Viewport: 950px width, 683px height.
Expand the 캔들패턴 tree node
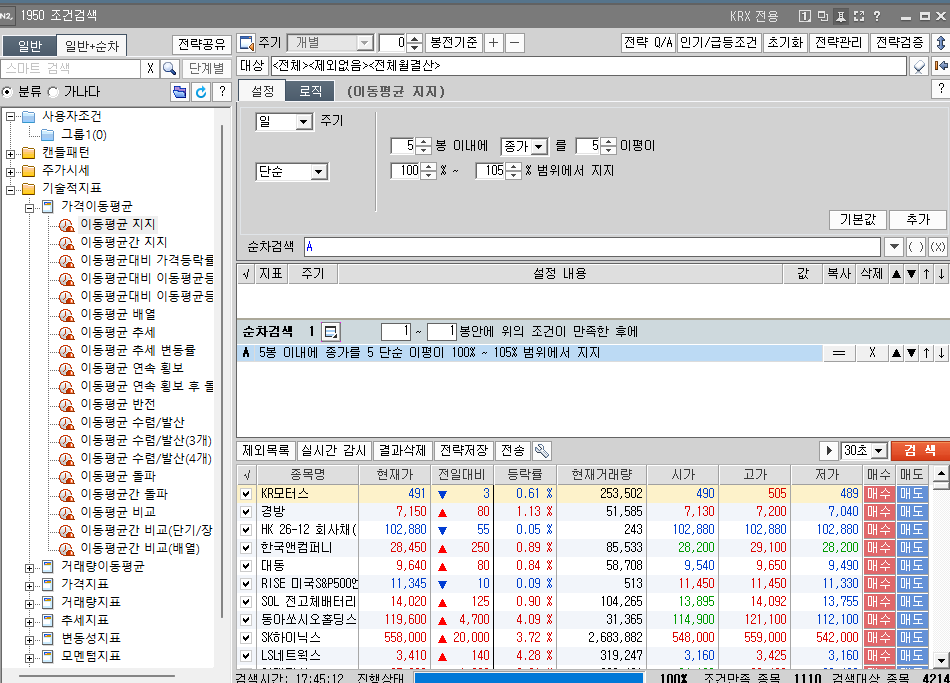click(12, 153)
